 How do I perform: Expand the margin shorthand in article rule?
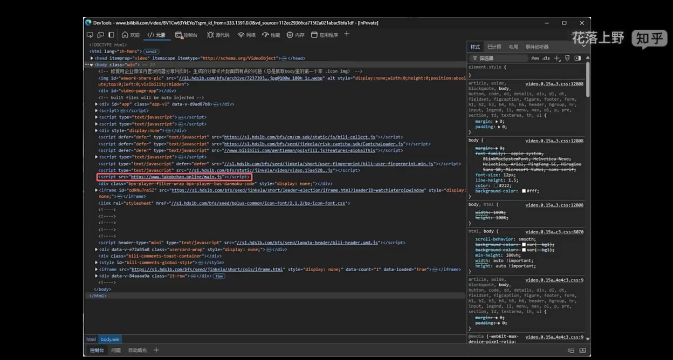(497, 121)
